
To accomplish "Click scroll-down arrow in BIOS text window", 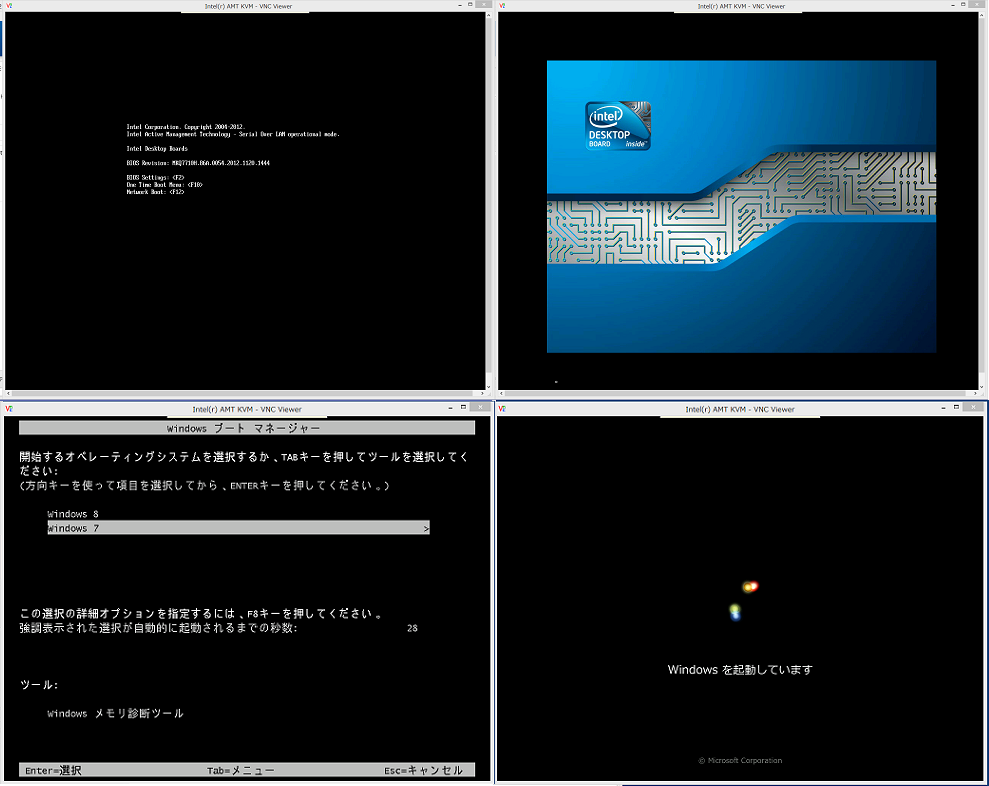I will coord(488,387).
